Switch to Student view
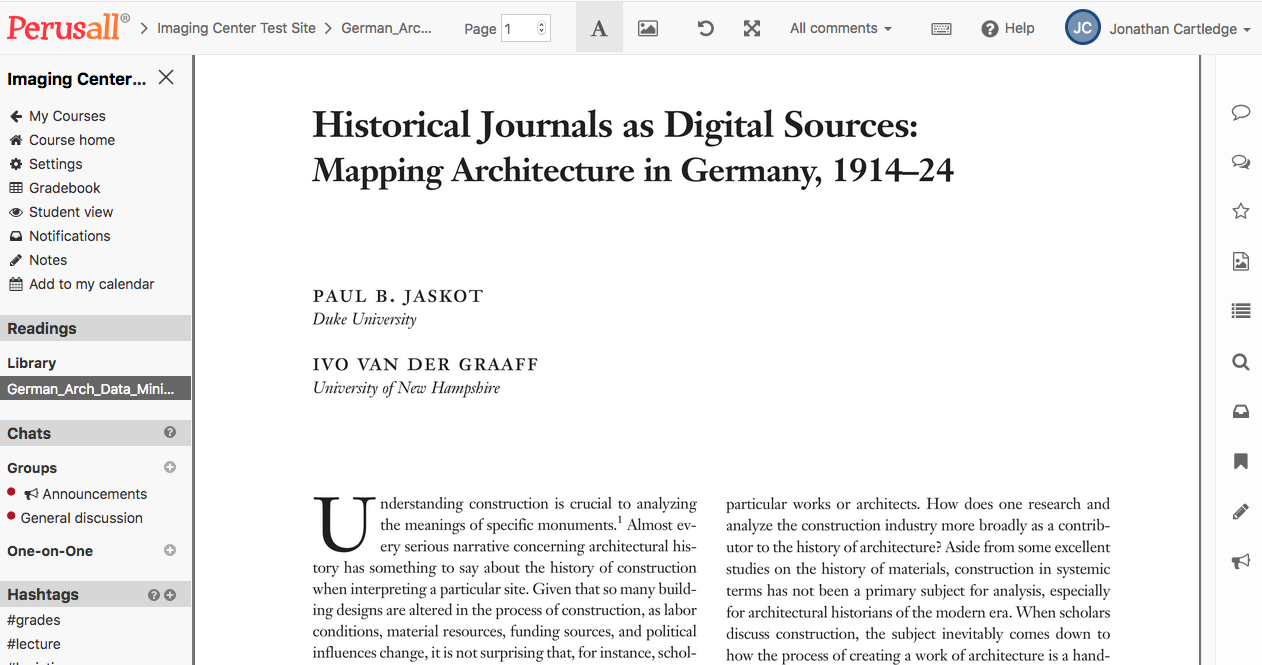The width and height of the screenshot is (1262, 665). tap(61, 212)
